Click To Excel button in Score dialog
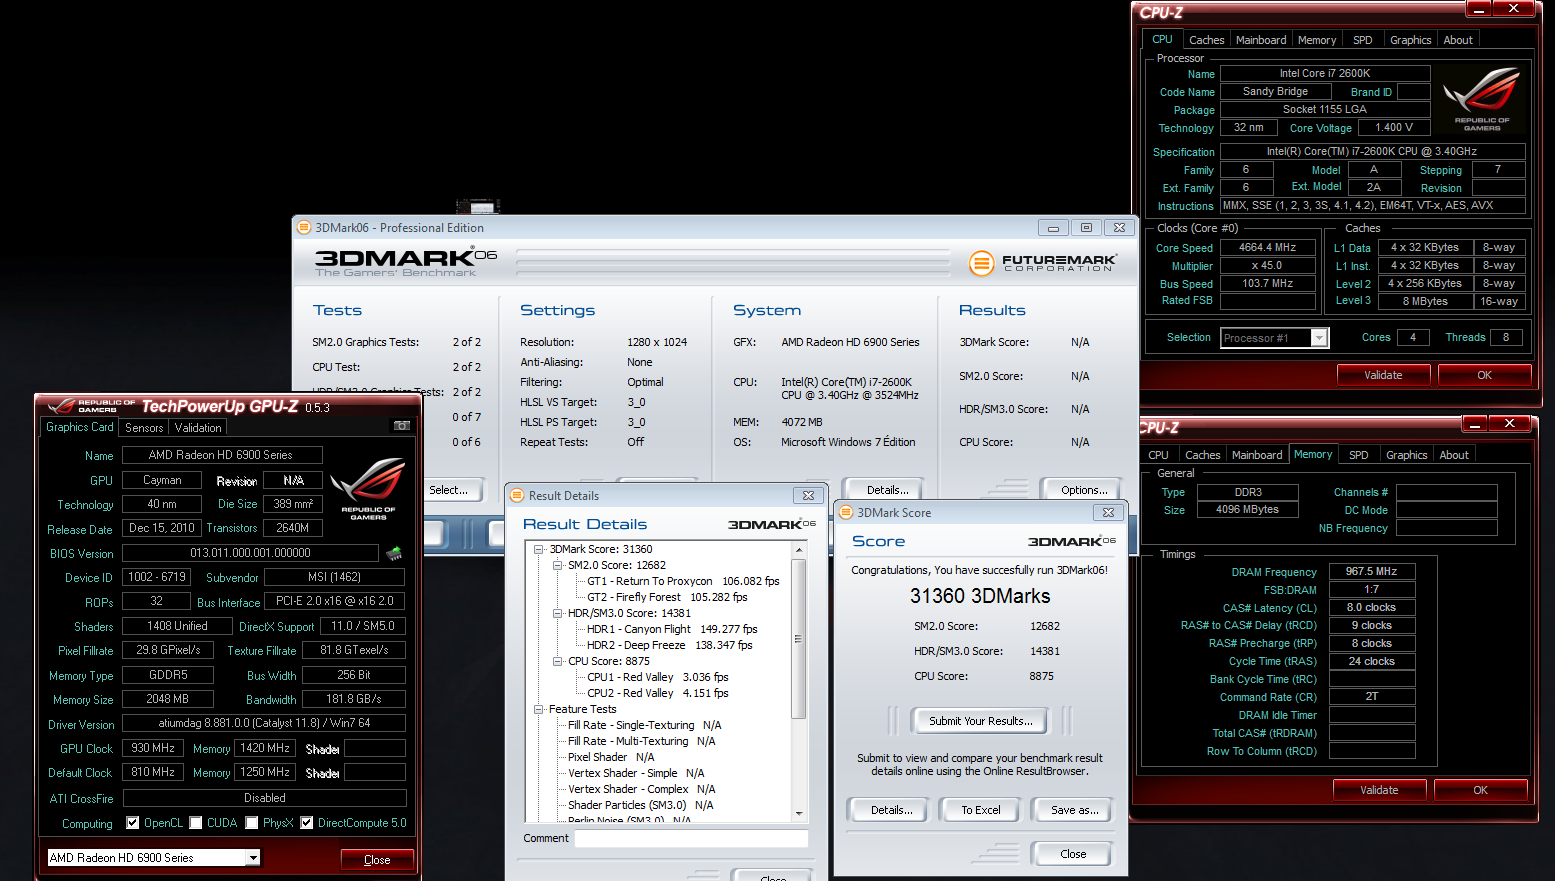The width and height of the screenshot is (1555, 881). [980, 810]
